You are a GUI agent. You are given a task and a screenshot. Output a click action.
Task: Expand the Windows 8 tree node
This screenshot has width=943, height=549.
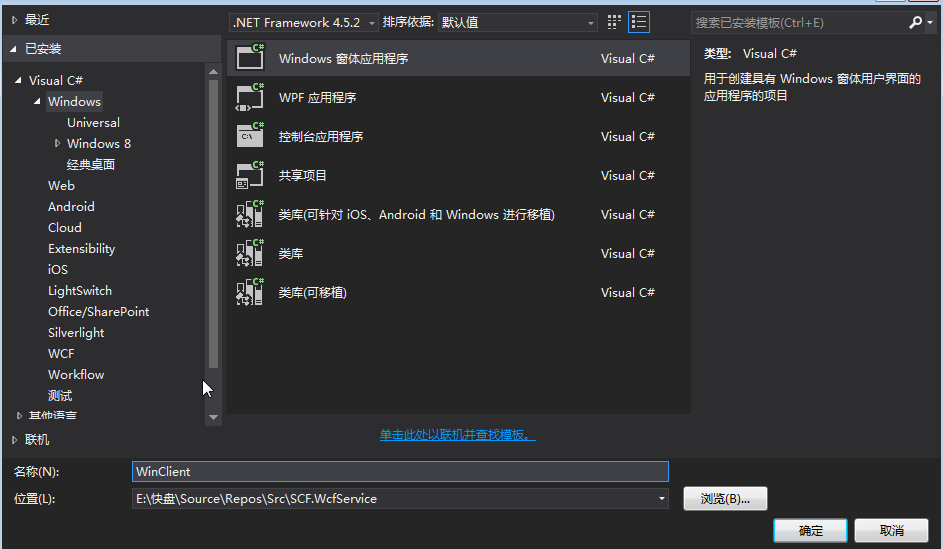pyautogui.click(x=57, y=143)
